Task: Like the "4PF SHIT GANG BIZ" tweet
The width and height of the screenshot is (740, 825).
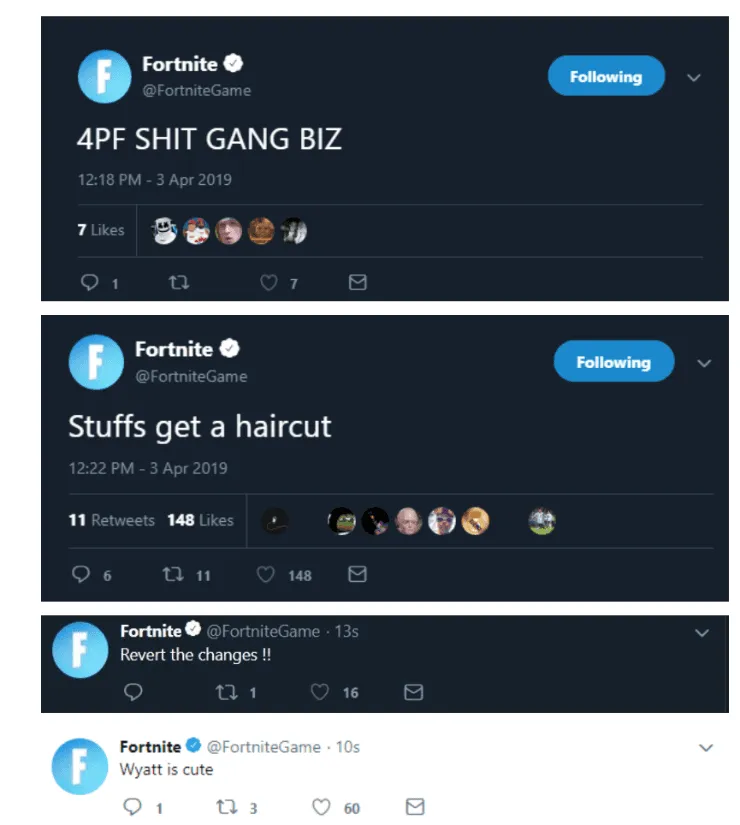Action: click(x=268, y=283)
